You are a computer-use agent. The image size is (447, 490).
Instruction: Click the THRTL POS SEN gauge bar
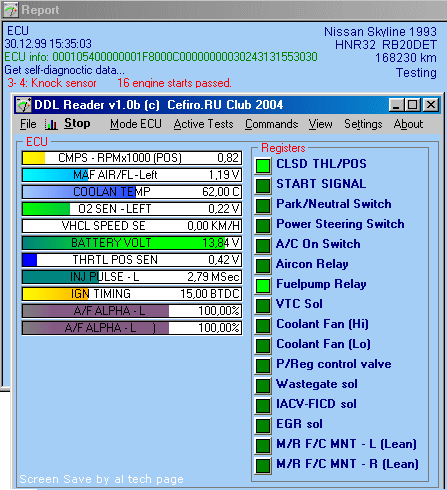pyautogui.click(x=132, y=260)
